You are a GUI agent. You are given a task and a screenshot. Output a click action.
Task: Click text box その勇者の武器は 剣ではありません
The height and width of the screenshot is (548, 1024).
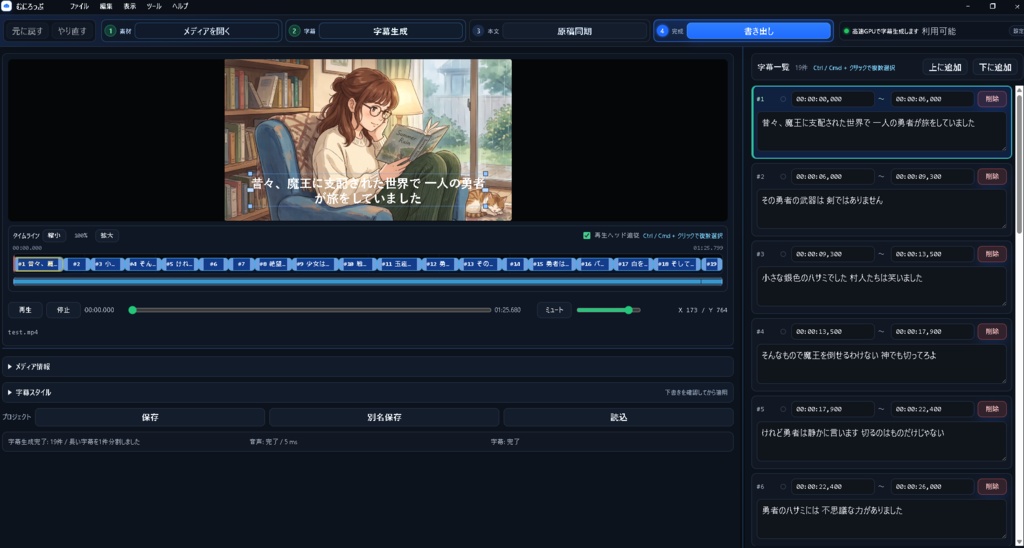[882, 209]
